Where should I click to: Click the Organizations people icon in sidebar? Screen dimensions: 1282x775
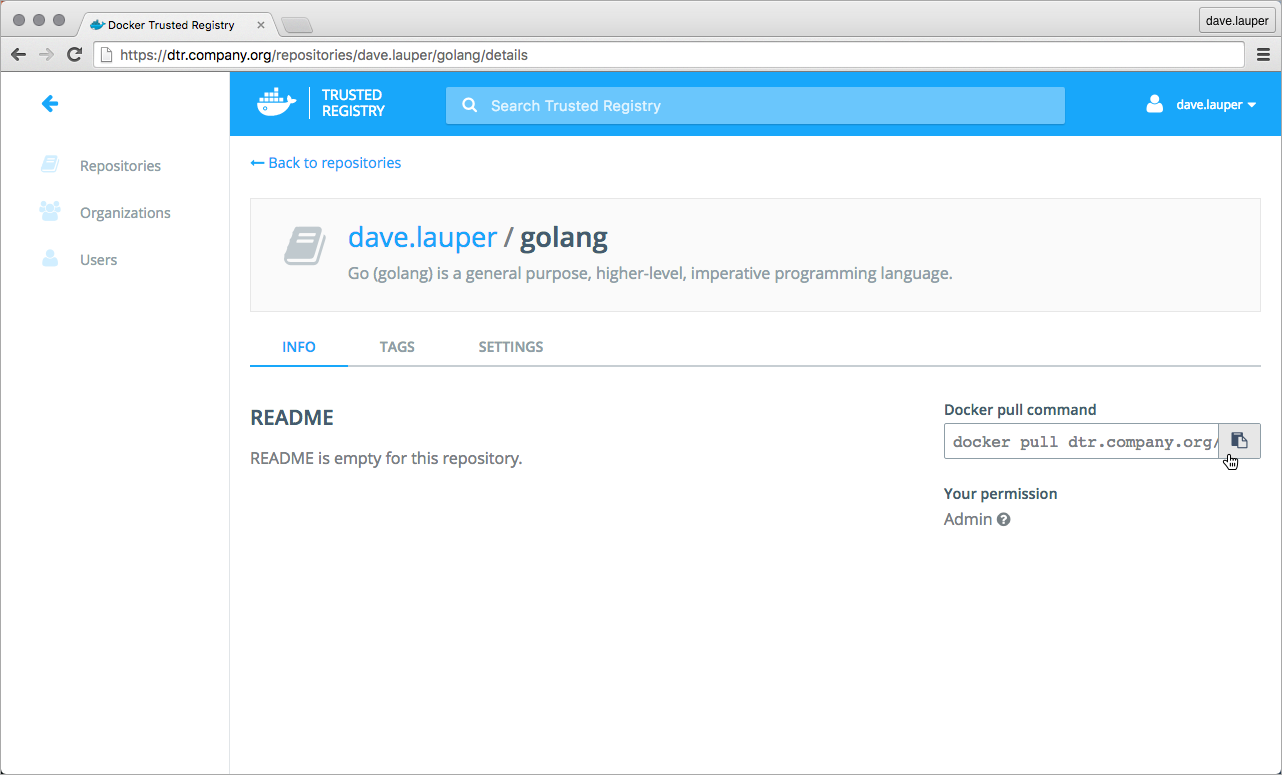pyautogui.click(x=50, y=212)
